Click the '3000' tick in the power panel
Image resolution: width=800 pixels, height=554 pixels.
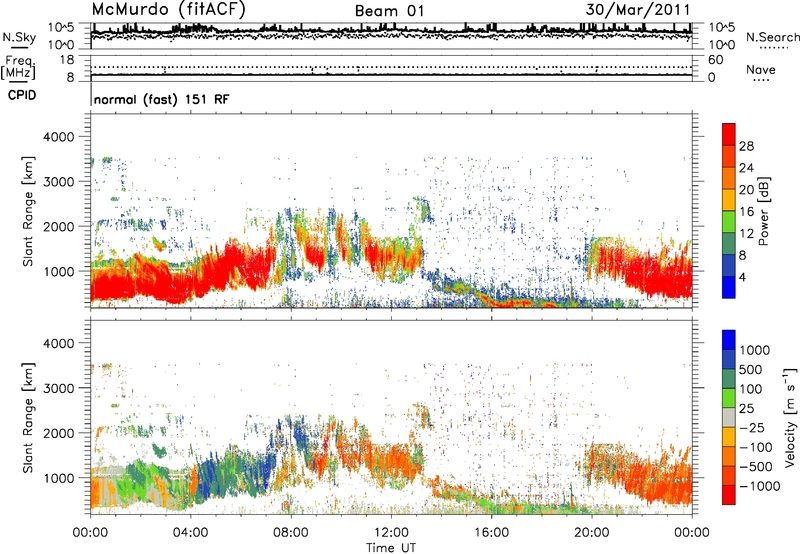(x=58, y=182)
